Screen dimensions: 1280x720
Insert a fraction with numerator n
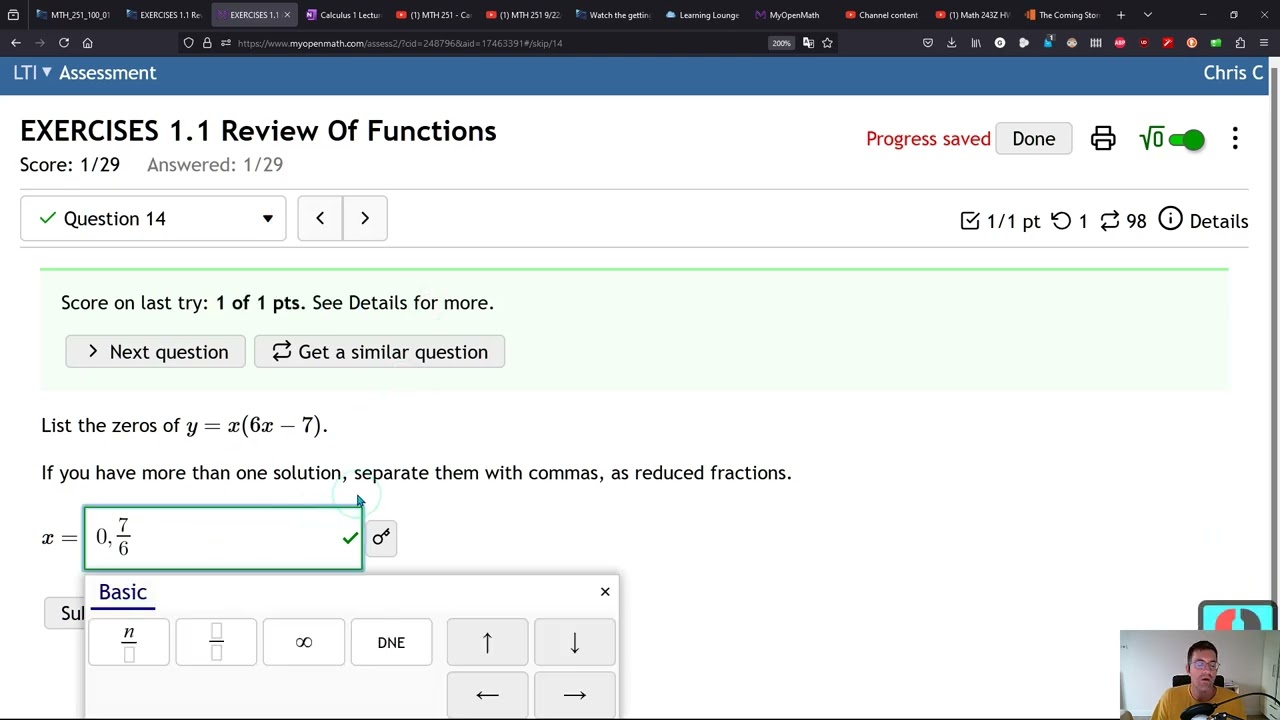[x=129, y=642]
